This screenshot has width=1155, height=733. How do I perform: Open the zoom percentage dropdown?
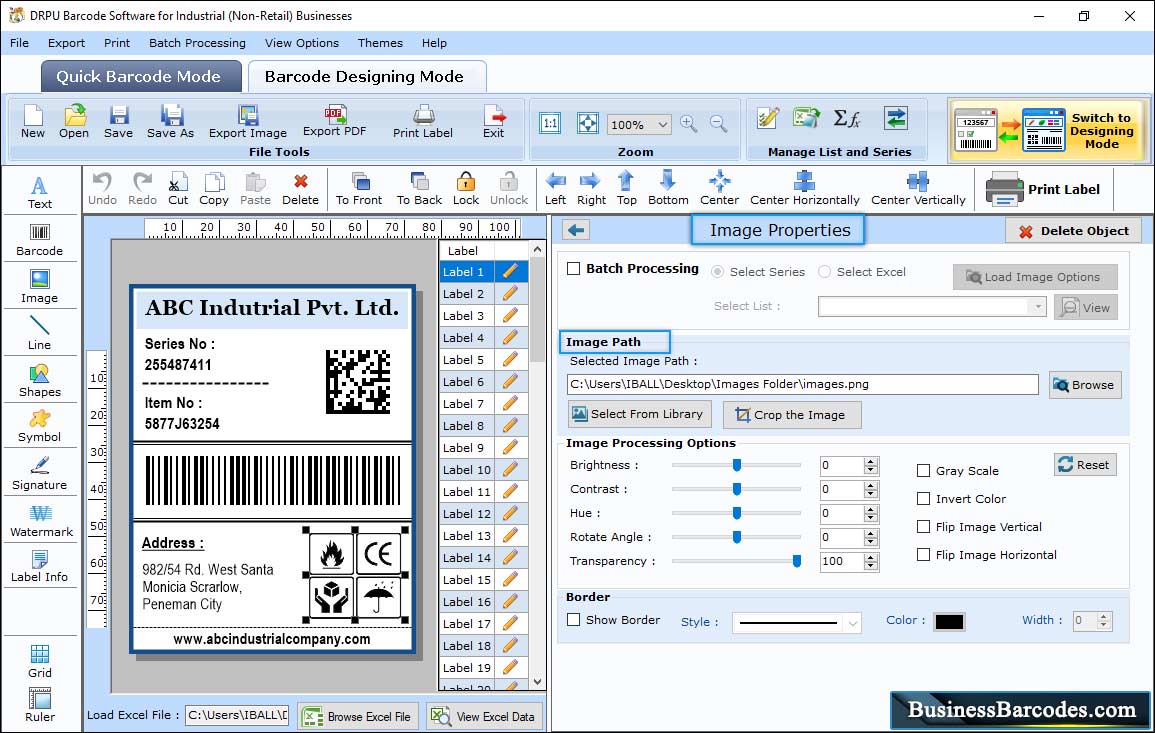click(662, 125)
